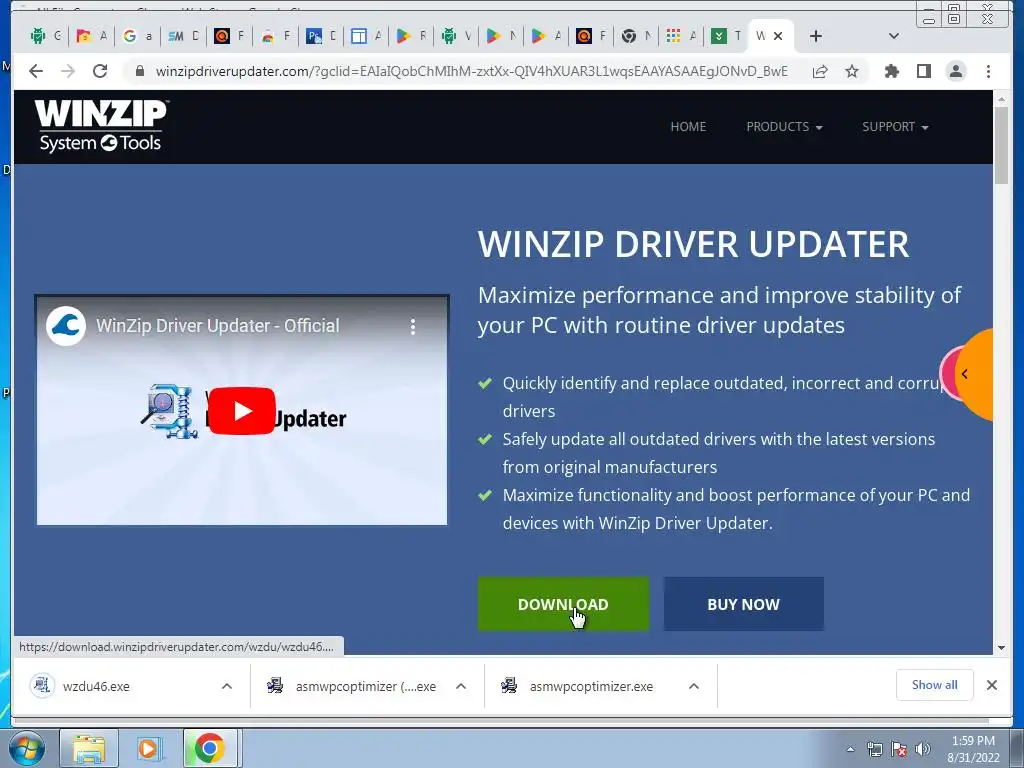This screenshot has width=1024, height=768.
Task: Switch to the blue 'Ps' icon tab
Action: (321, 36)
